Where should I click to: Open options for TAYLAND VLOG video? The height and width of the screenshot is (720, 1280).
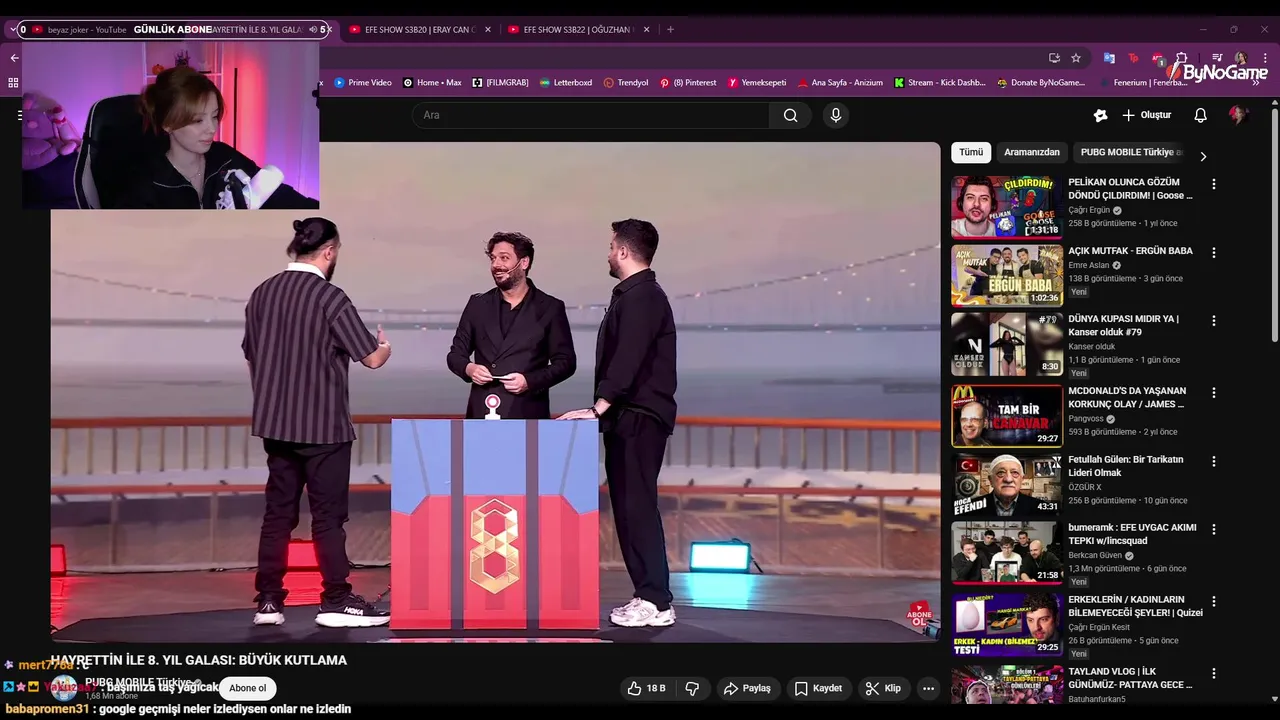[x=1214, y=674]
